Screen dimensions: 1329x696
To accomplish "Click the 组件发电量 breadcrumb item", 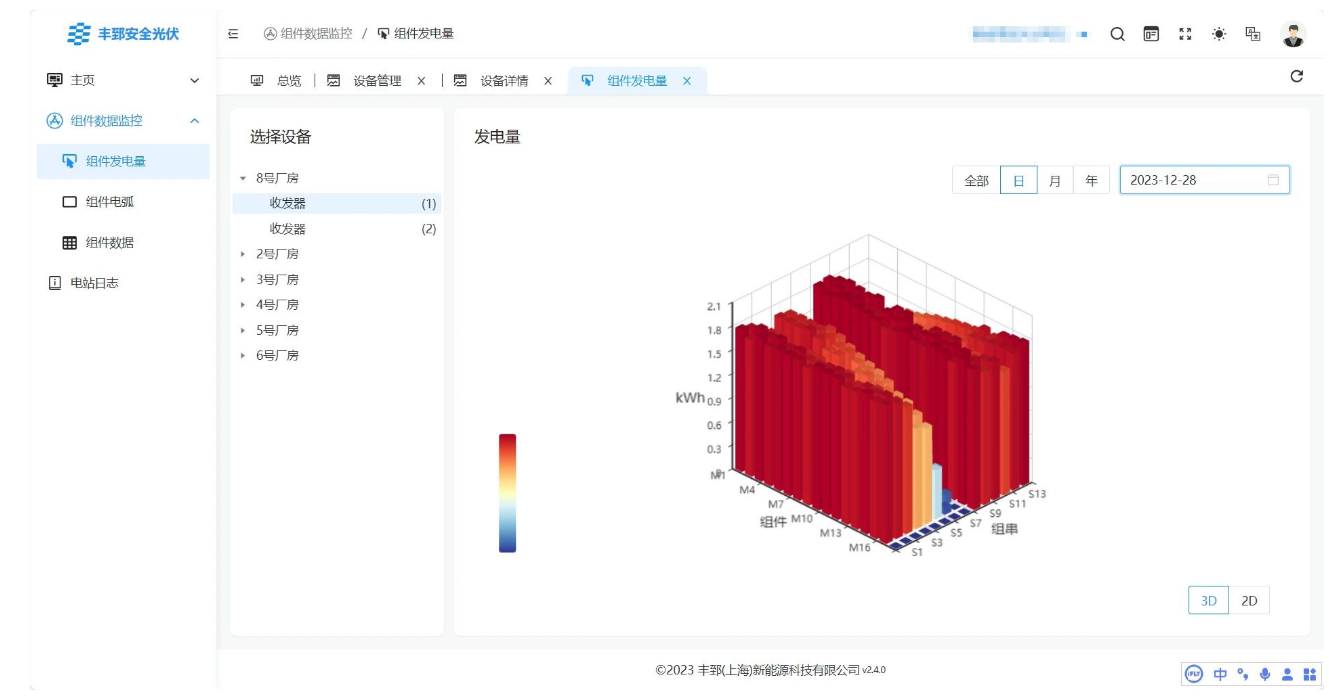I will [415, 34].
